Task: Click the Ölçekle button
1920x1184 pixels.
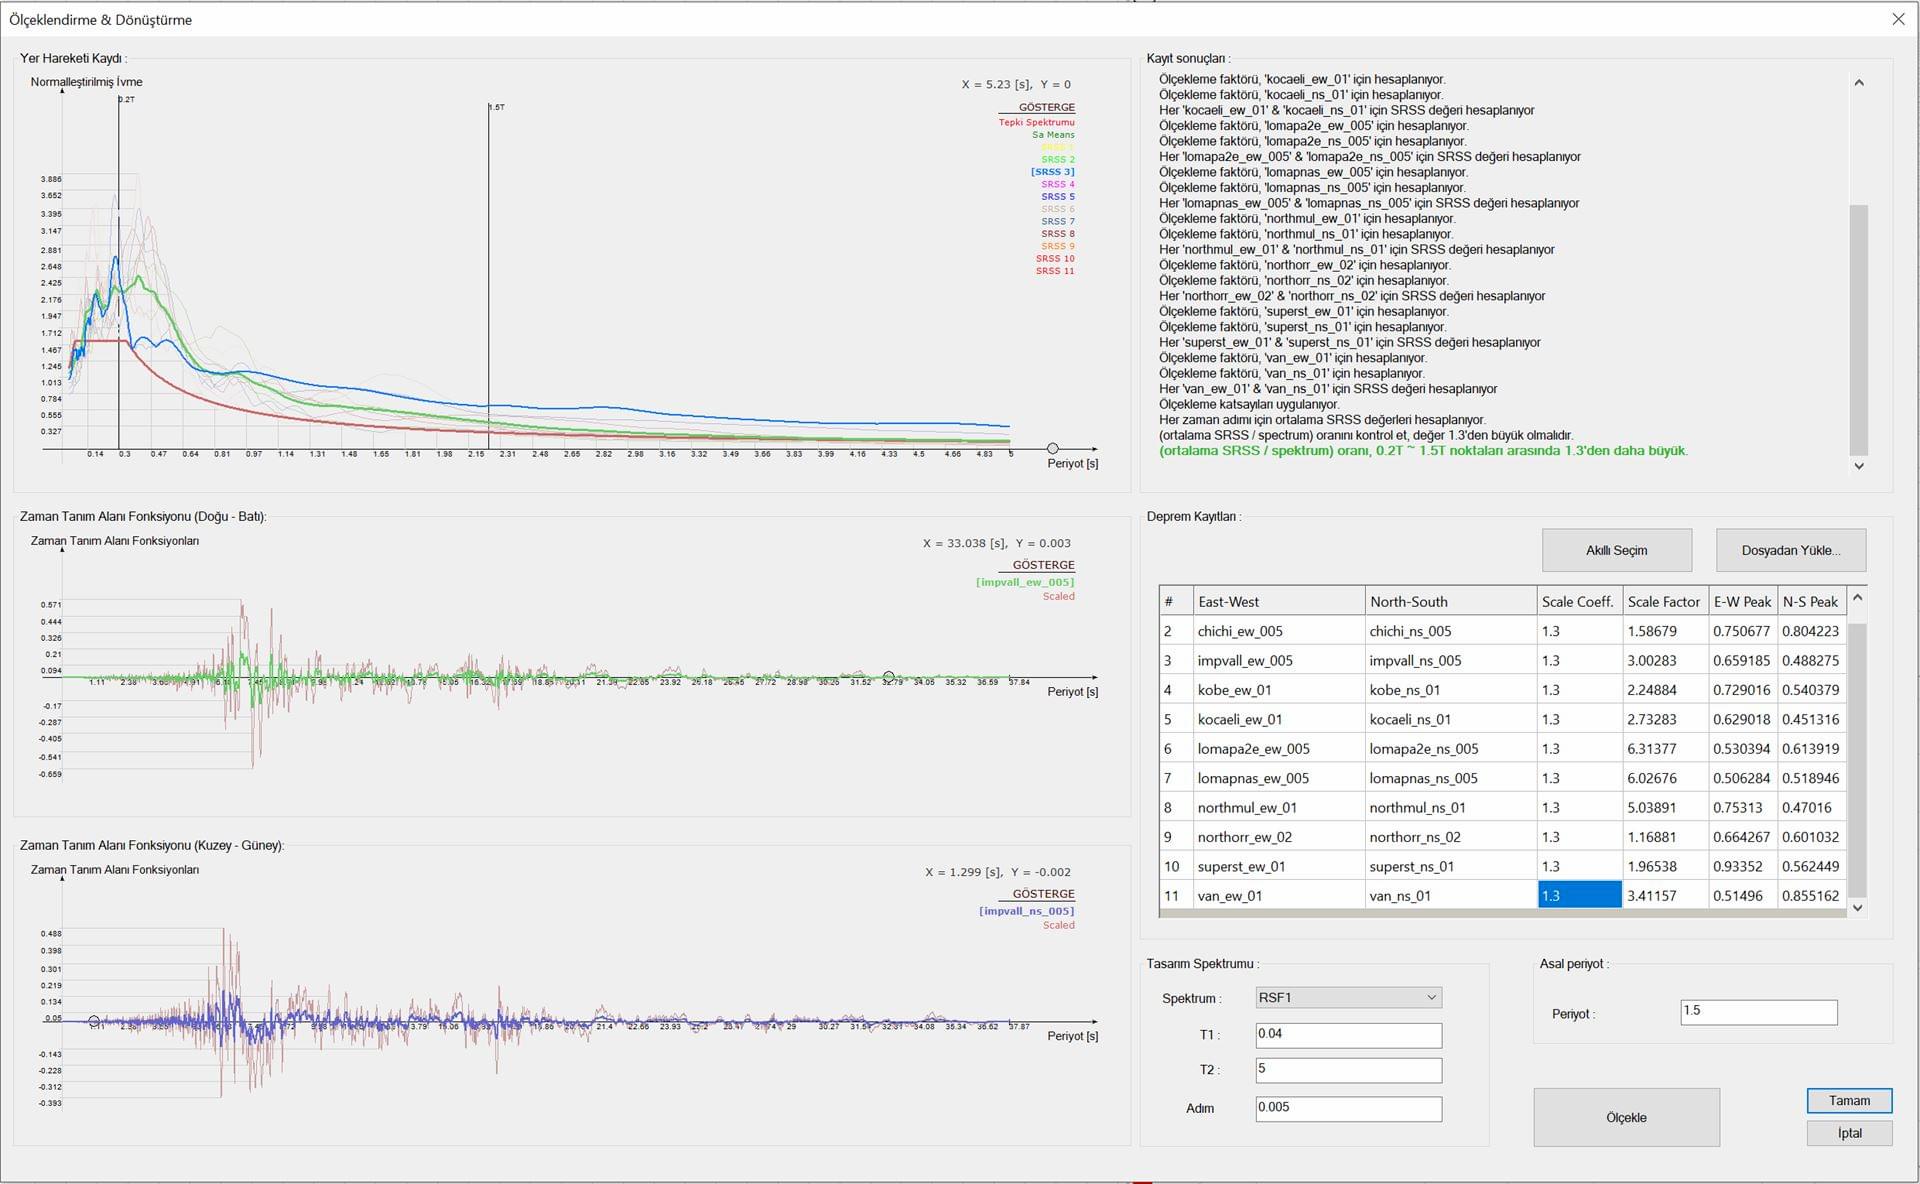Action: pos(1626,1117)
